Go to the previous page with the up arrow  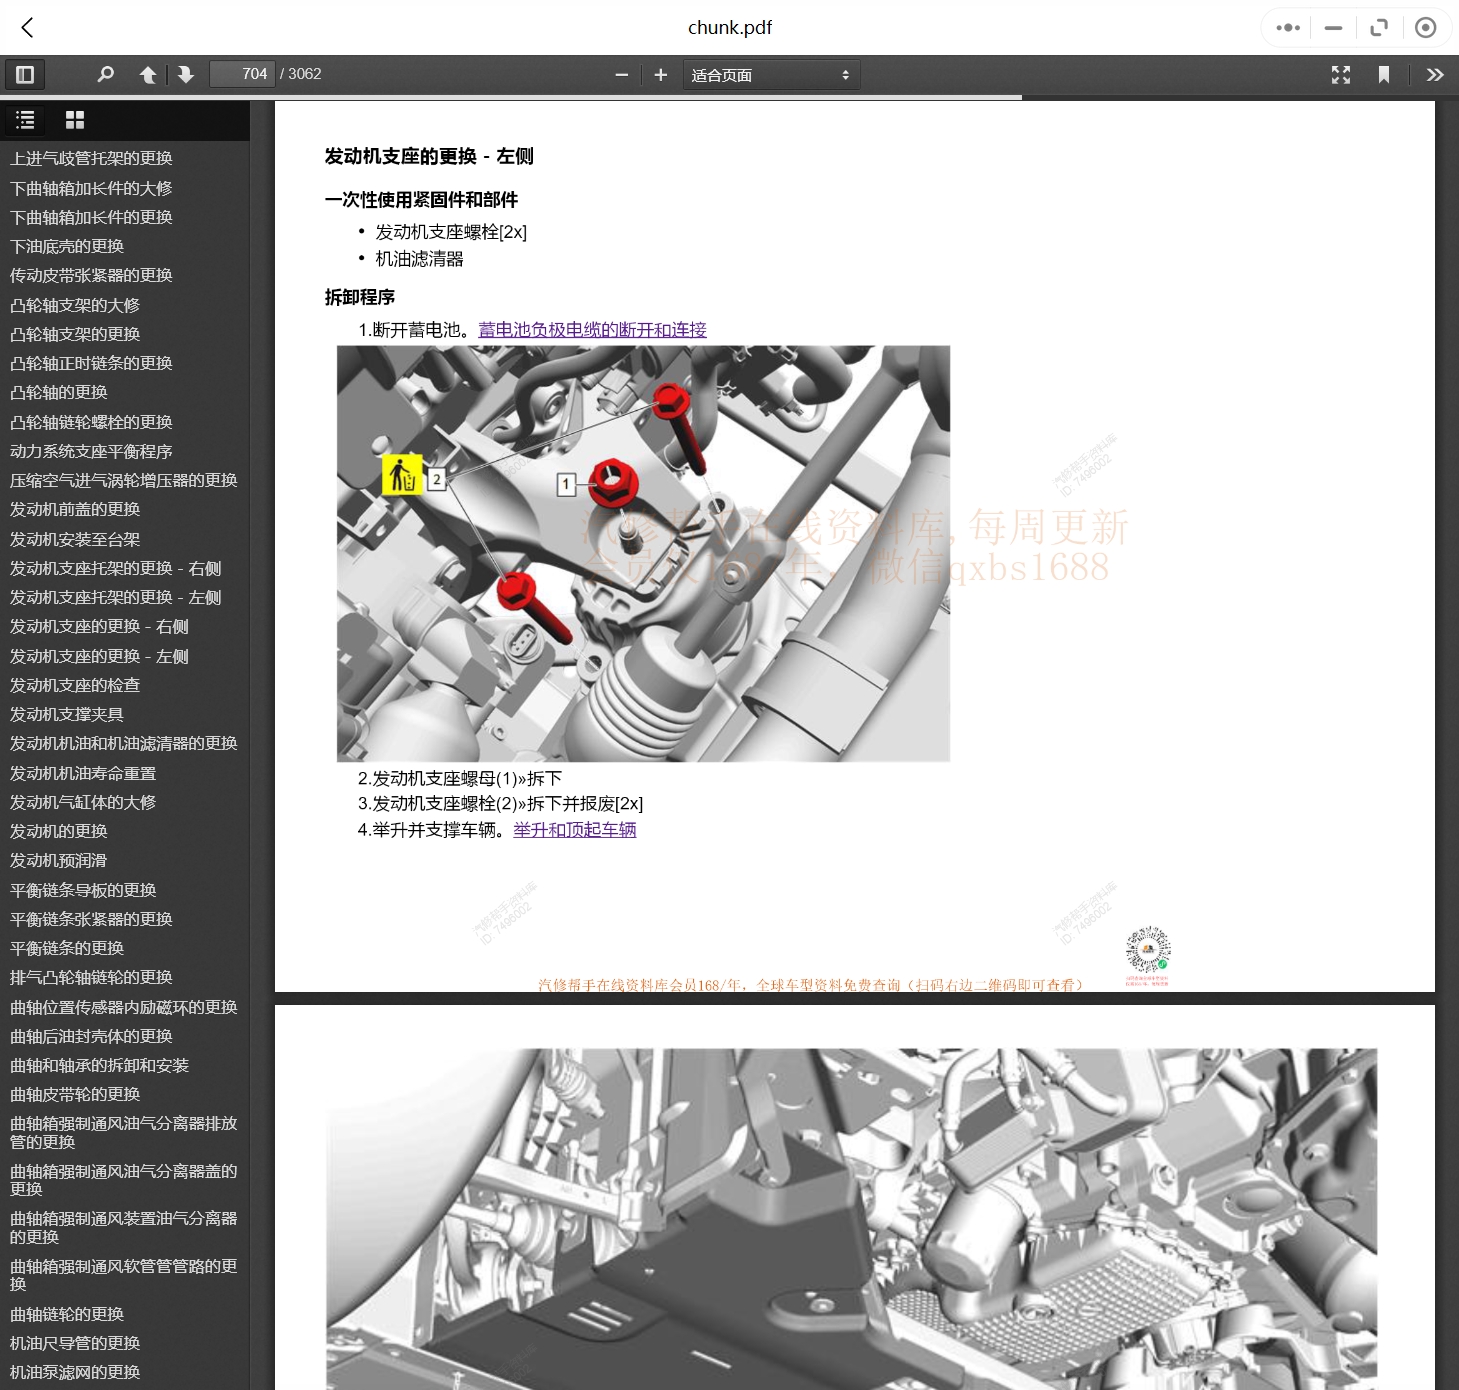click(147, 73)
